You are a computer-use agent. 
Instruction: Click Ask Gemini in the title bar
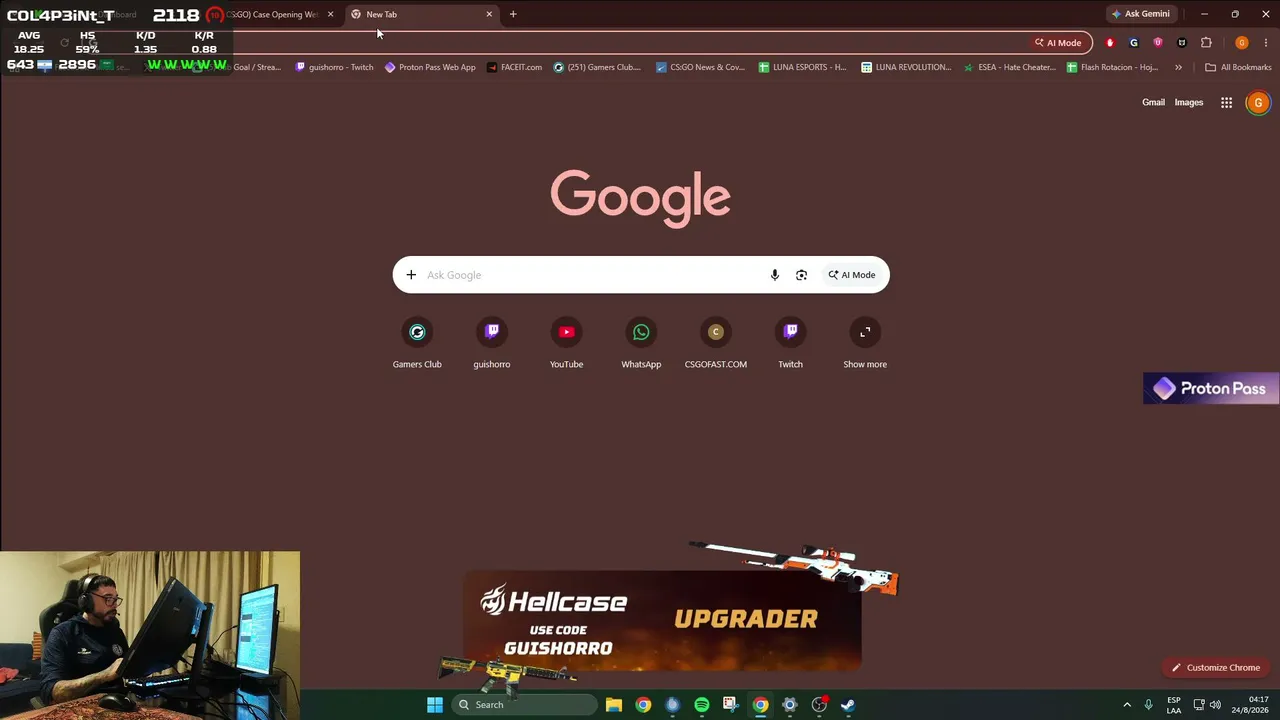(x=1141, y=14)
